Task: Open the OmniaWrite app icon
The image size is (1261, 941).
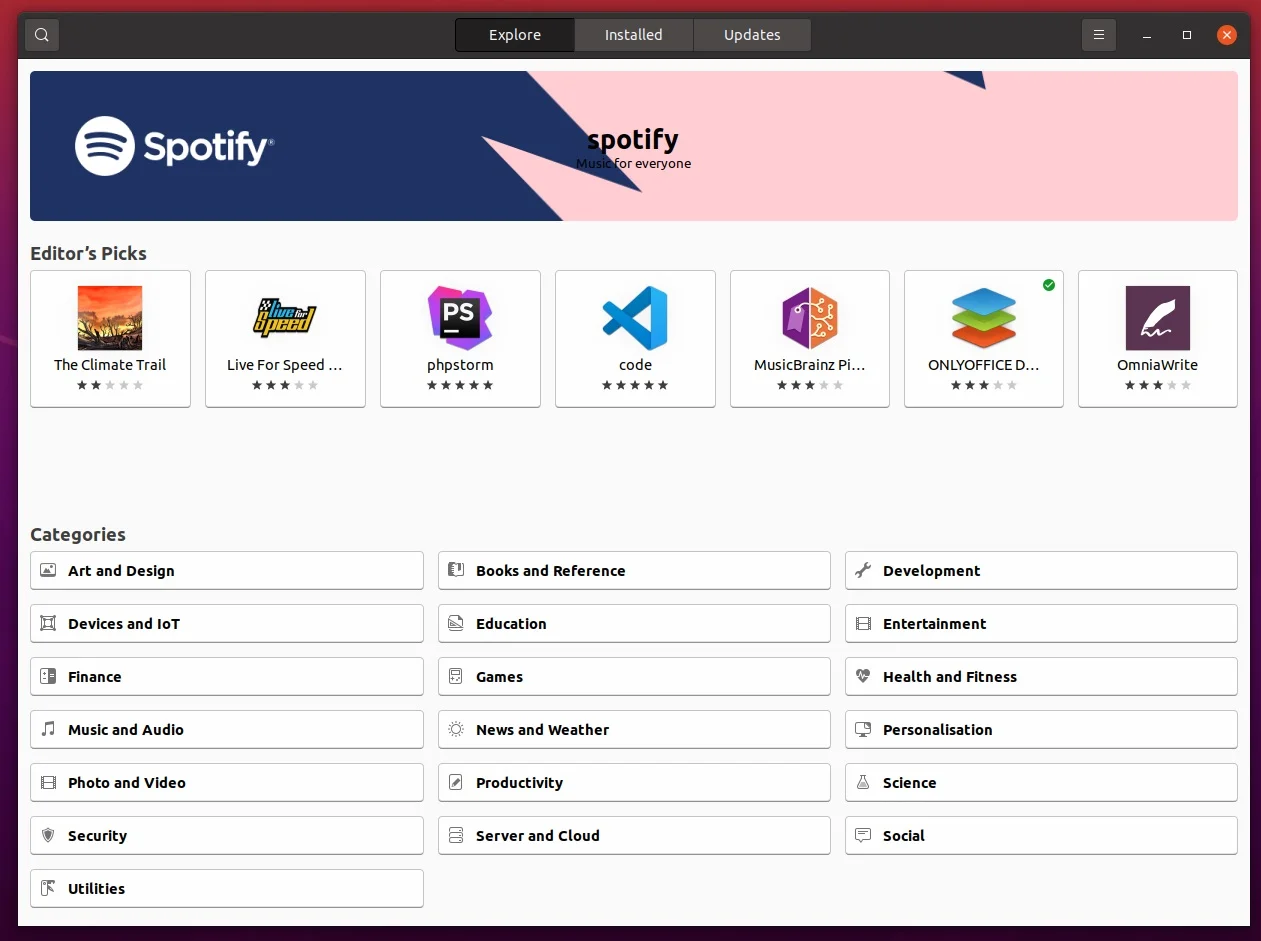Action: 1158,318
